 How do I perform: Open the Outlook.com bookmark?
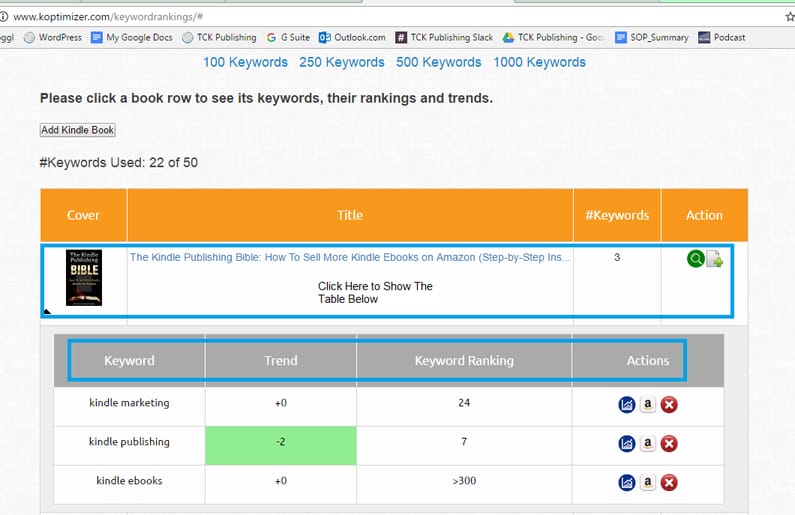pyautogui.click(x=352, y=38)
